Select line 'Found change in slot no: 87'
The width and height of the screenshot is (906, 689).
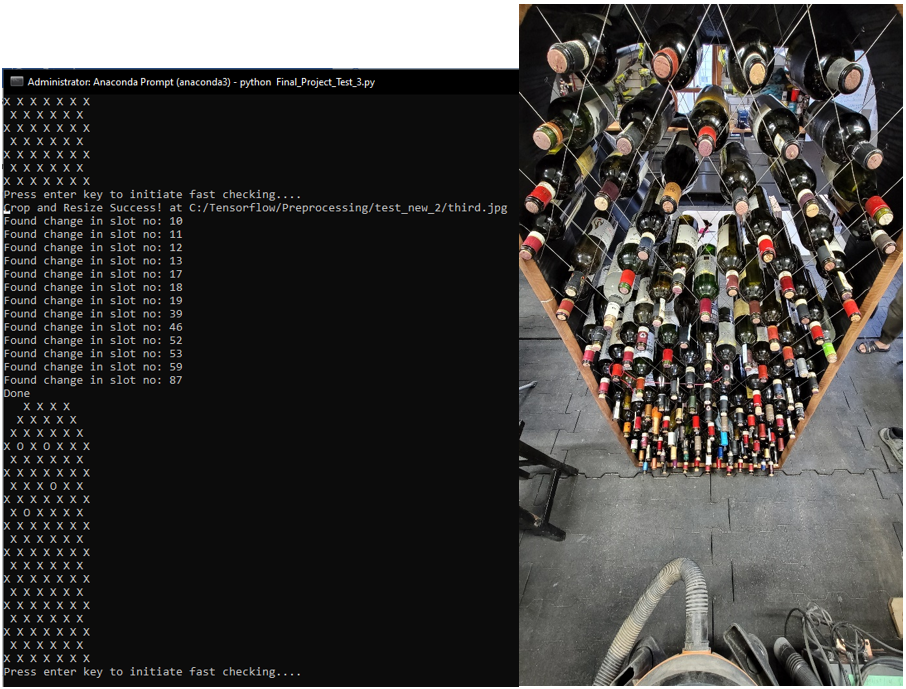(93, 381)
